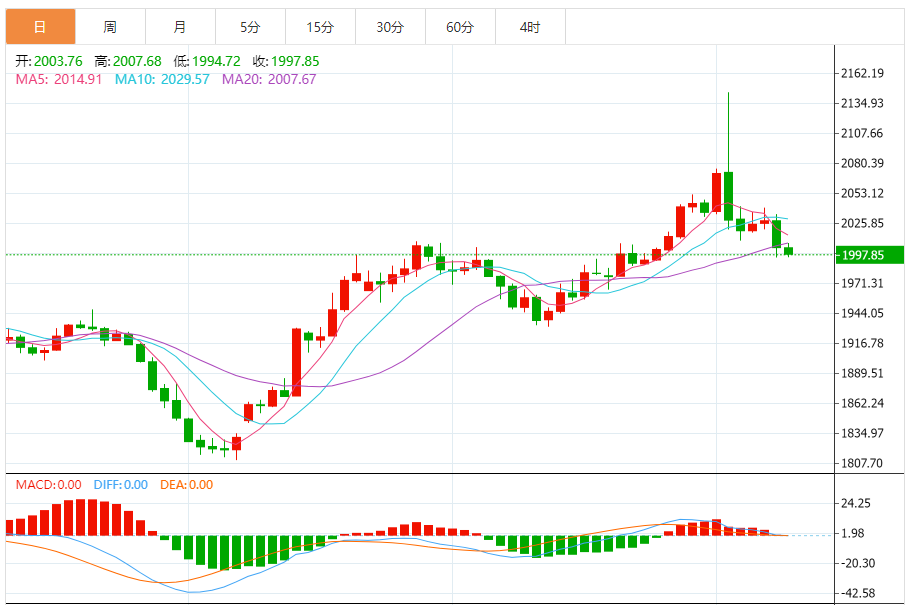Viewport: 911px width, 605px height.
Task: Click the 1862.24 price axis label
Action: tap(862, 403)
